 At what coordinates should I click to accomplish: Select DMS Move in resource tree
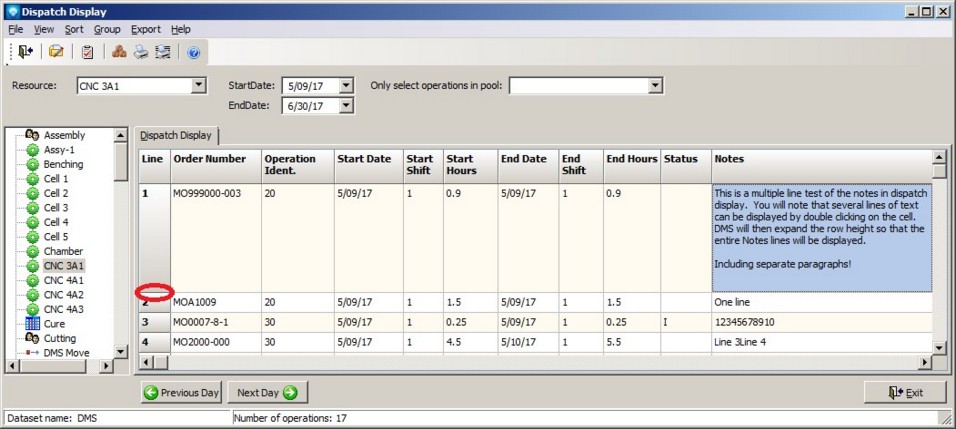coord(68,352)
